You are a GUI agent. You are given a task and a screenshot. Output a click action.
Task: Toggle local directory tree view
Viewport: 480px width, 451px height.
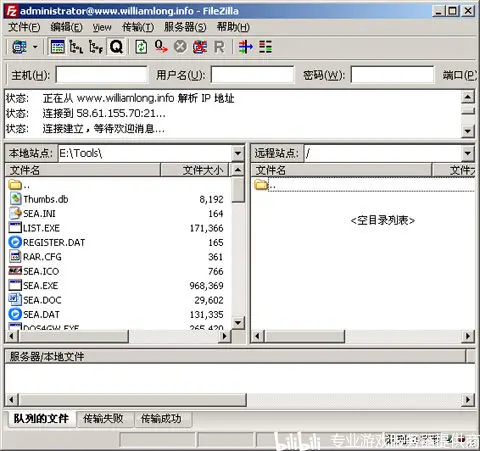pyautogui.click(x=76, y=47)
